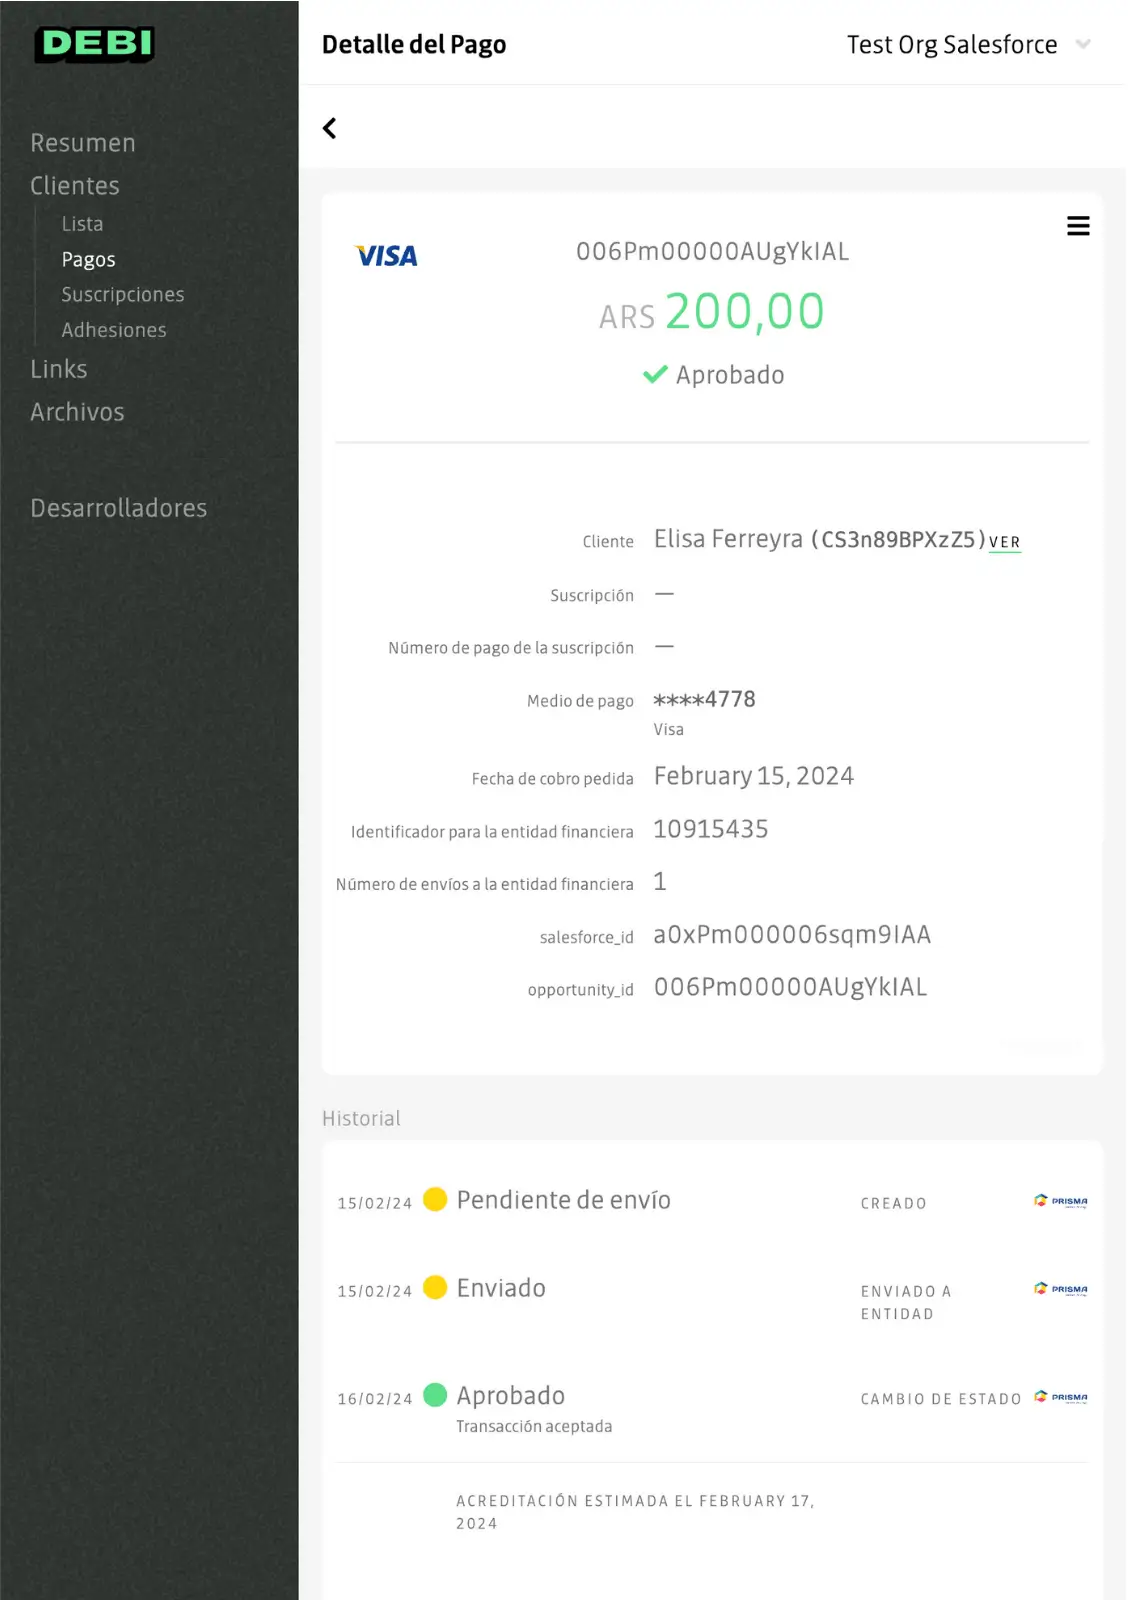Open the Desarrolladores section
The height and width of the screenshot is (1600, 1128).
[119, 508]
